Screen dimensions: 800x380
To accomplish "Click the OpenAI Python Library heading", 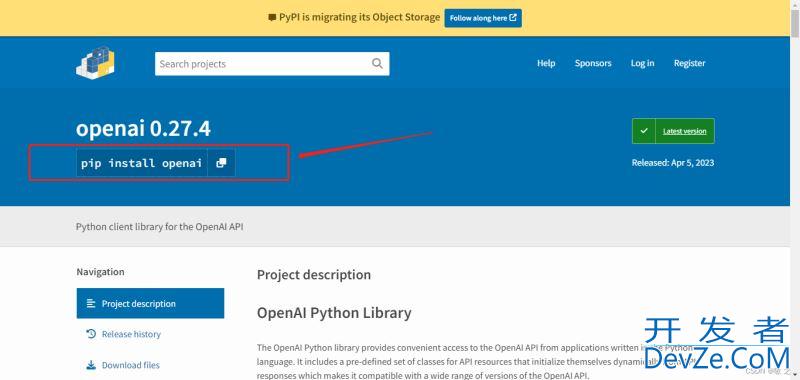I will (334, 312).
